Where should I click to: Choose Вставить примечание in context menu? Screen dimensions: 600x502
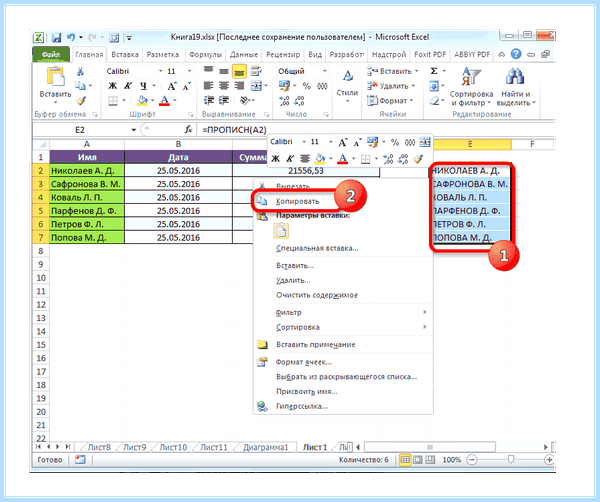click(x=316, y=345)
